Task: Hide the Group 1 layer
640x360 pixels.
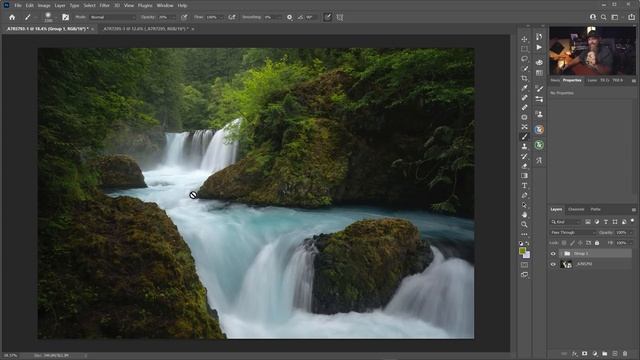Action: coord(553,254)
